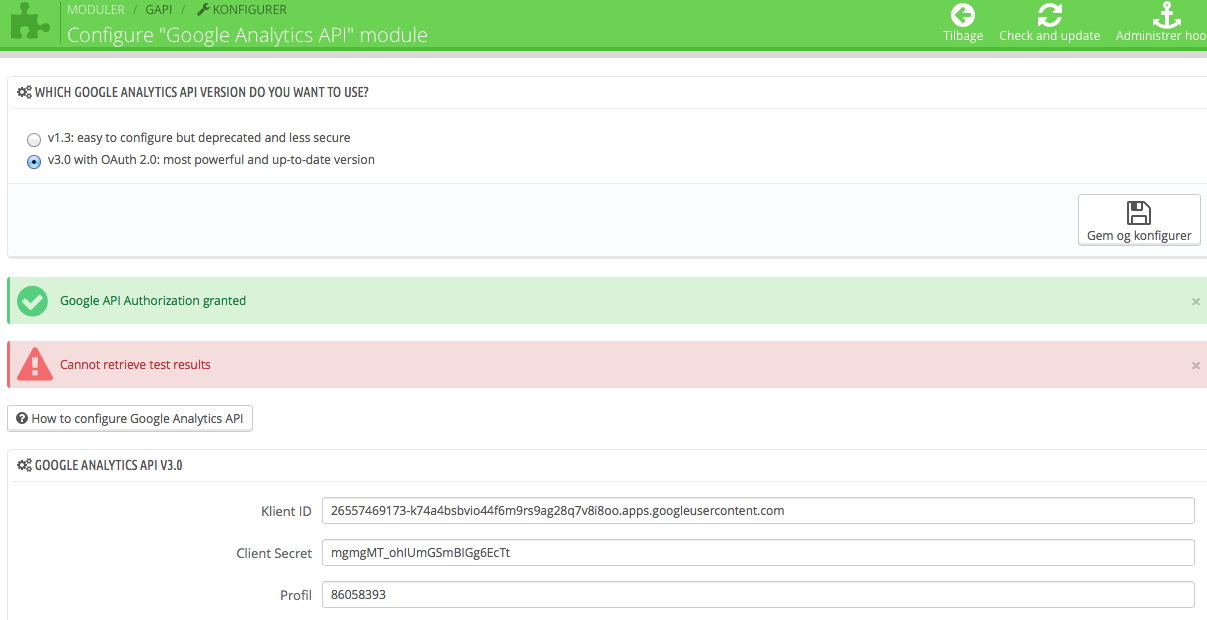
Task: Click the Client Secret label
Action: pos(274,553)
